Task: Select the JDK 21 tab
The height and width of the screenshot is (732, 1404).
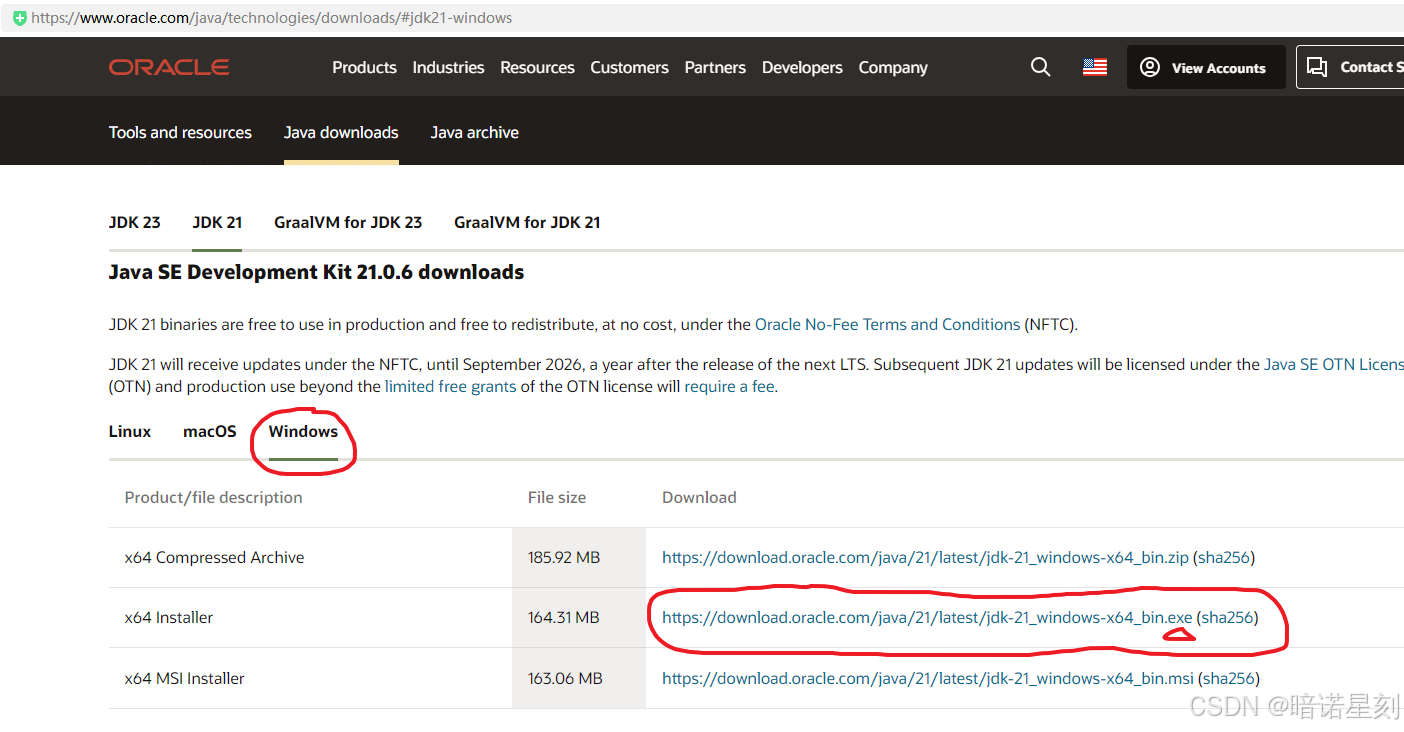Action: 217,222
